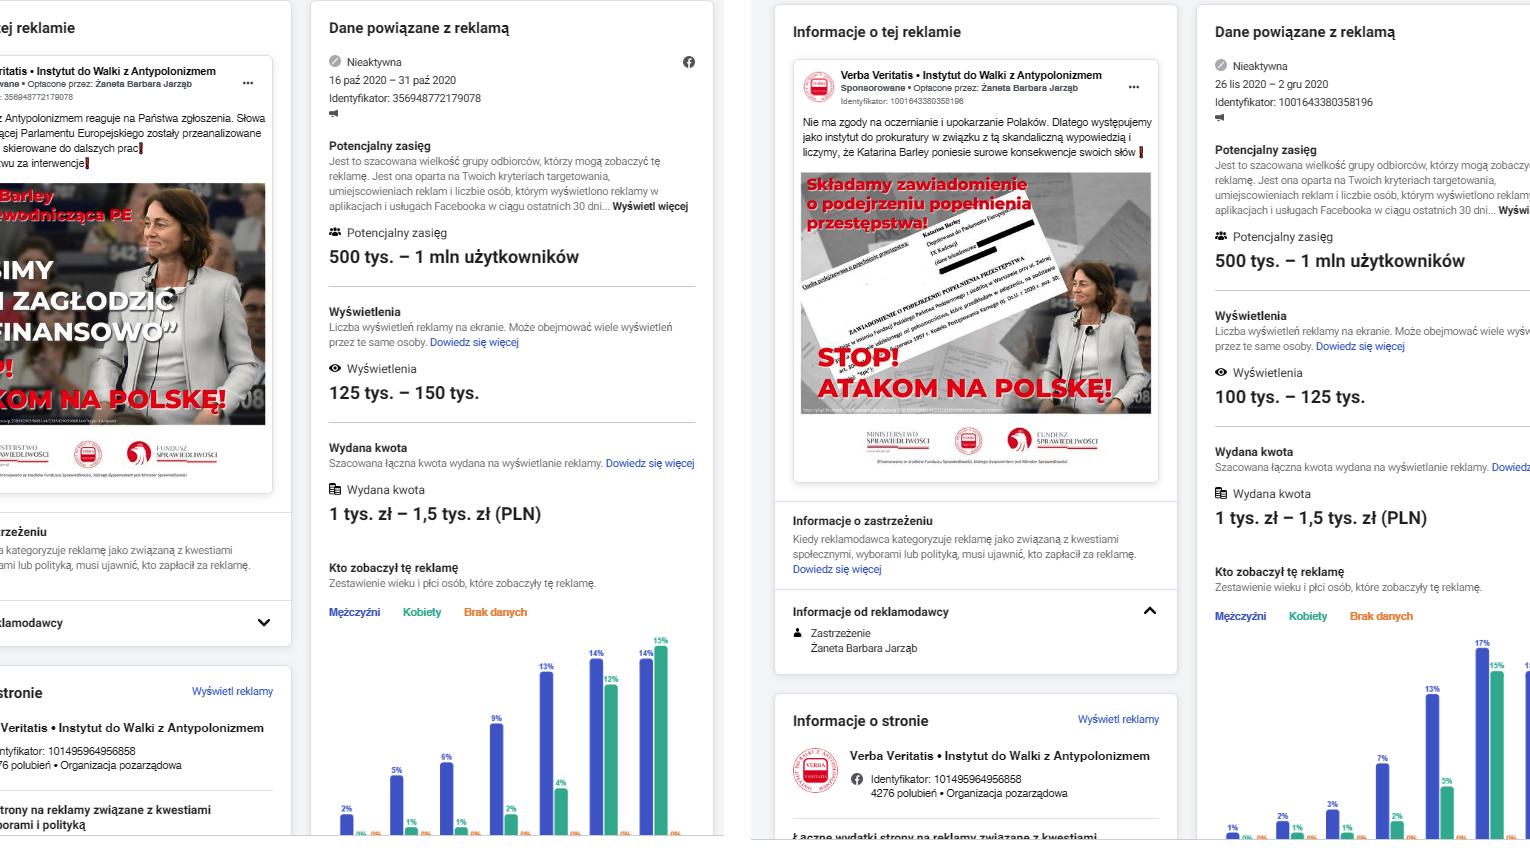Collapse Informacje od reklamodawcy section in right screenshot
This screenshot has width=1530, height=861.
point(1149,611)
